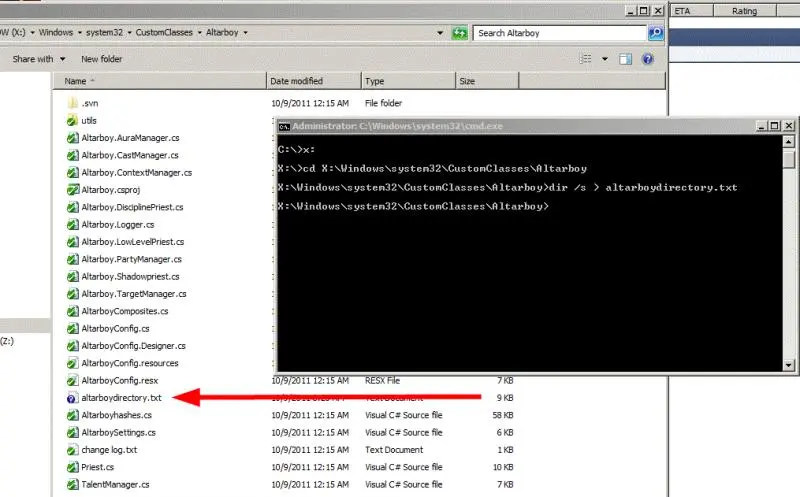Select the altarboydirectory.txt file icon
Screen dimensions: 800x497
click(x=72, y=398)
